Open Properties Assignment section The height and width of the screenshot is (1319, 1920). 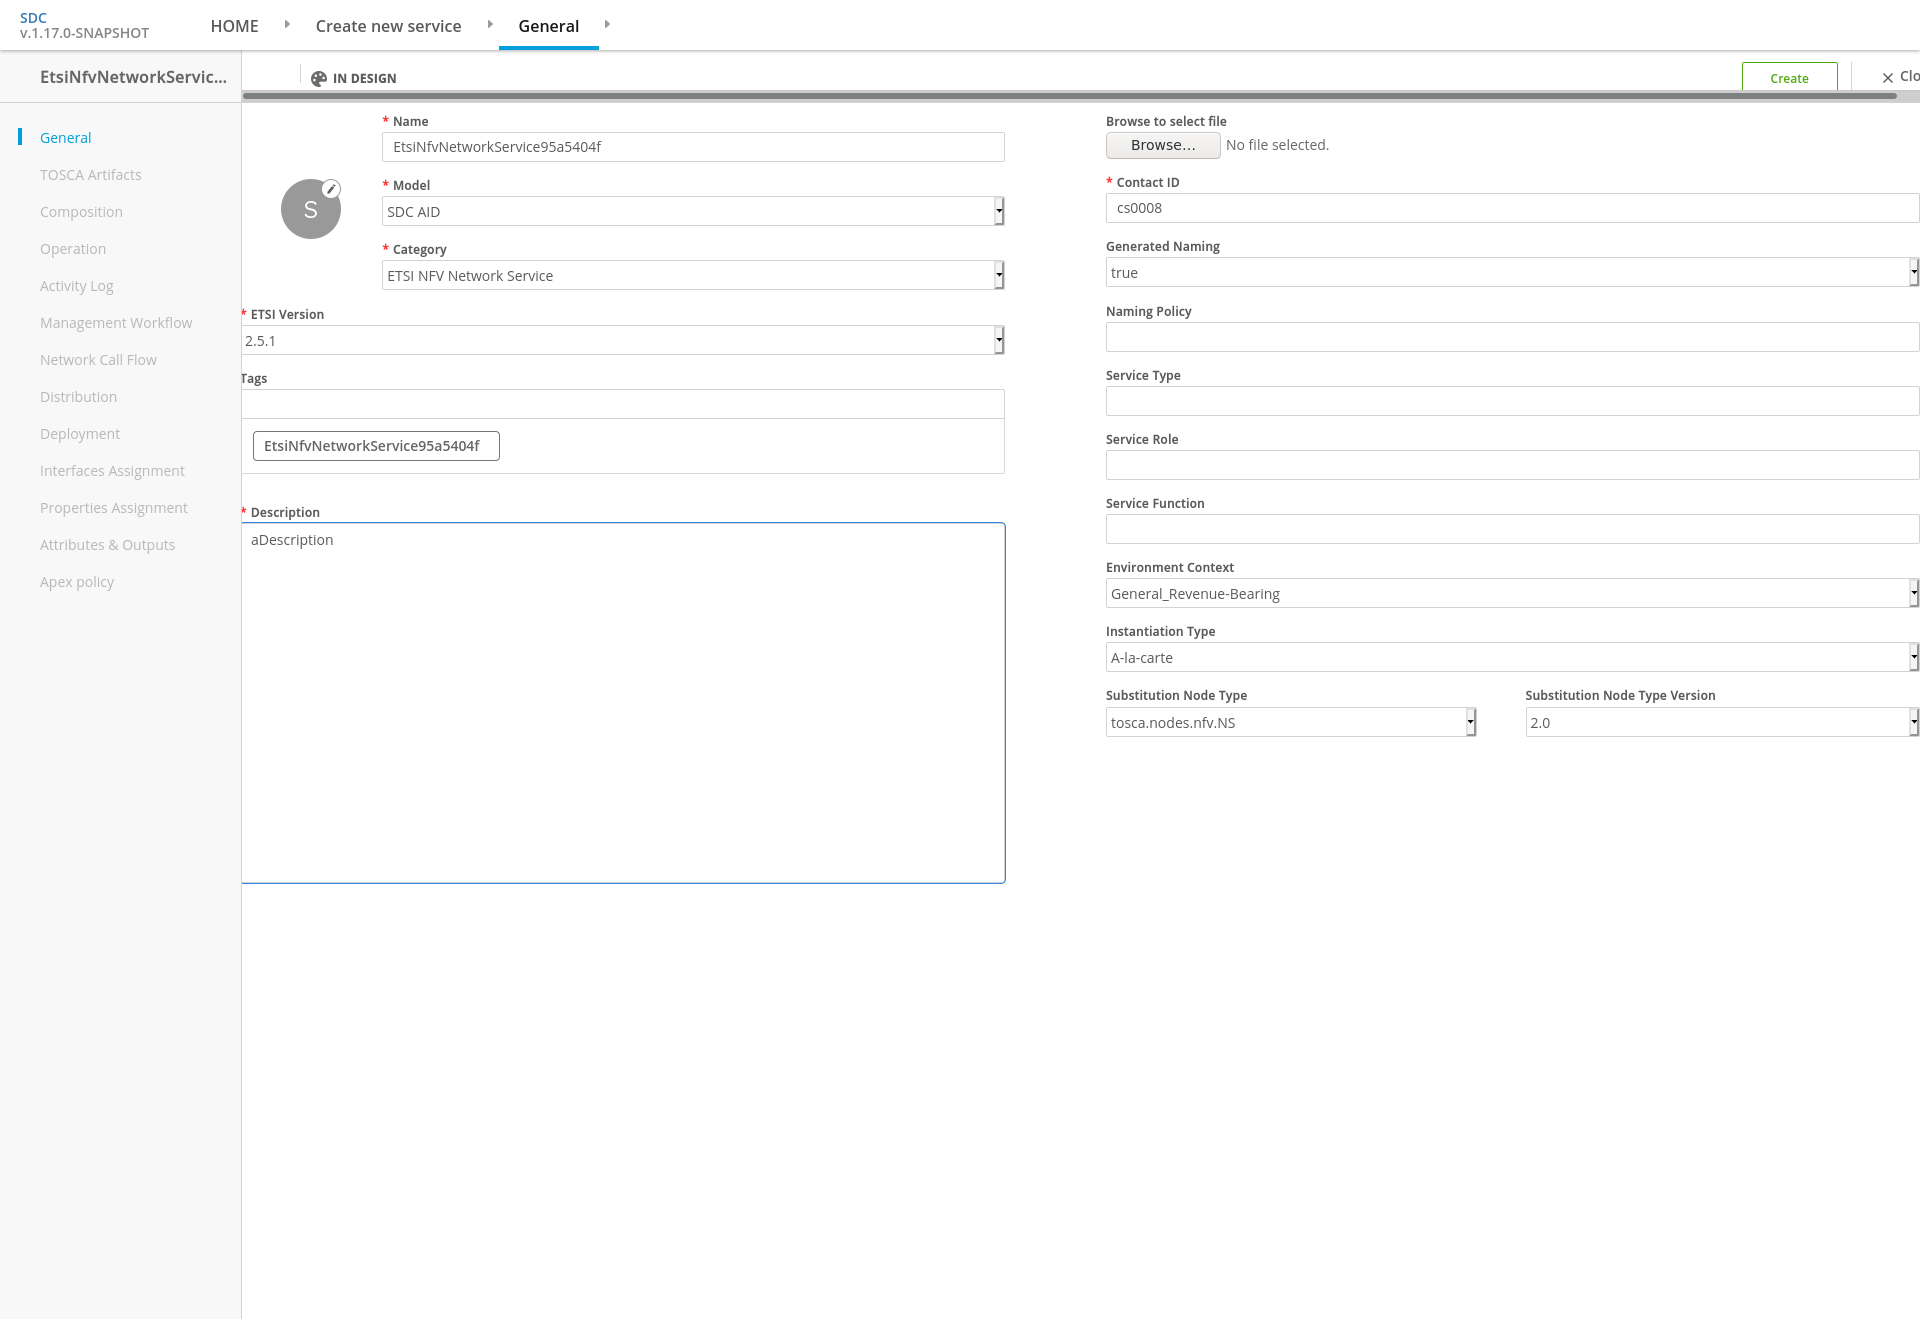pos(114,508)
